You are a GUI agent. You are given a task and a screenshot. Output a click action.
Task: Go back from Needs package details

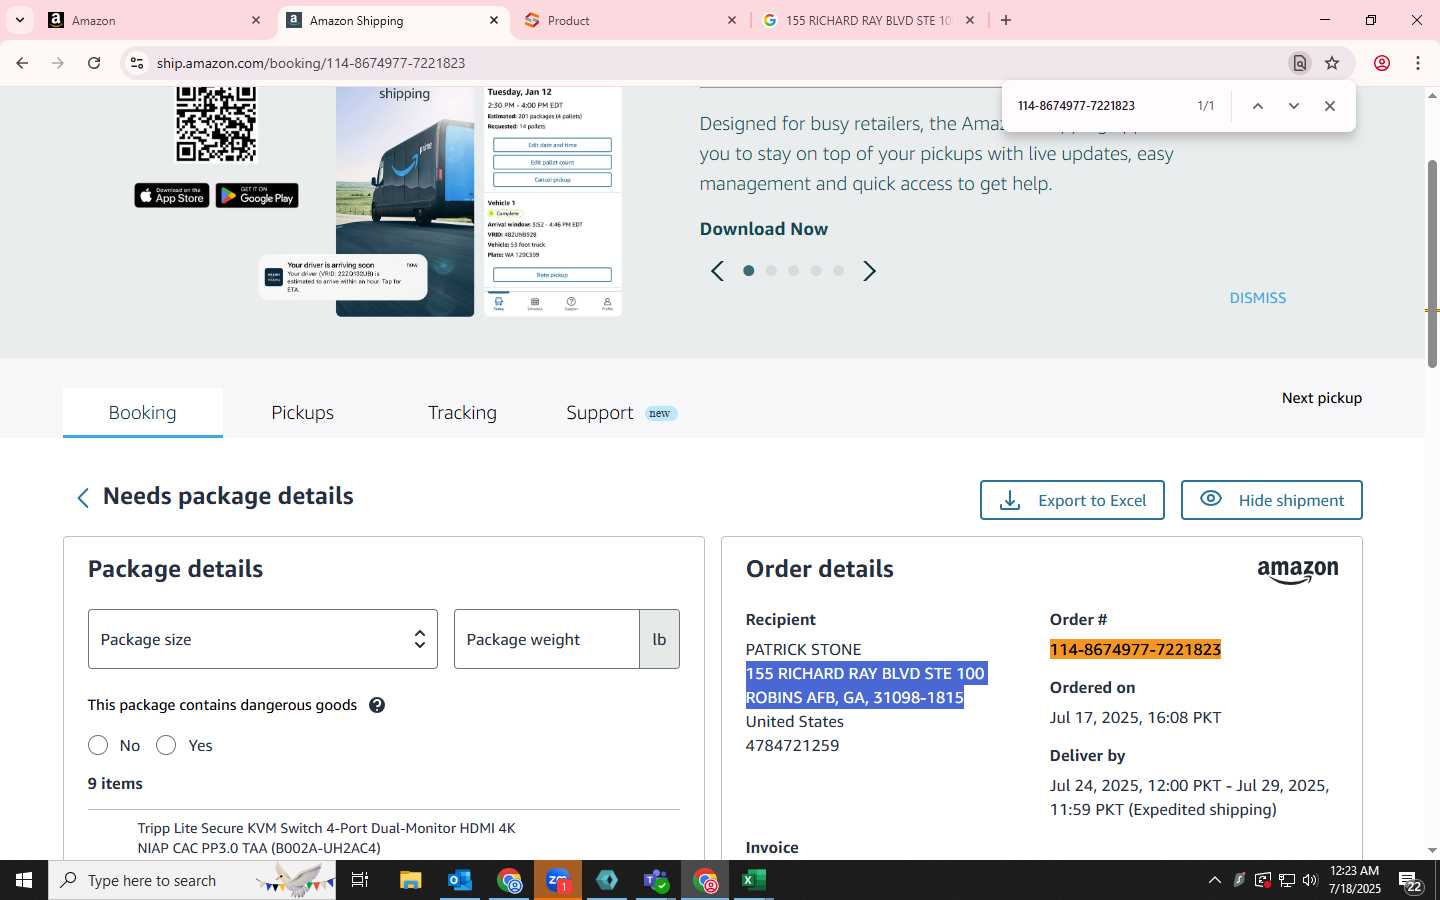tap(83, 498)
